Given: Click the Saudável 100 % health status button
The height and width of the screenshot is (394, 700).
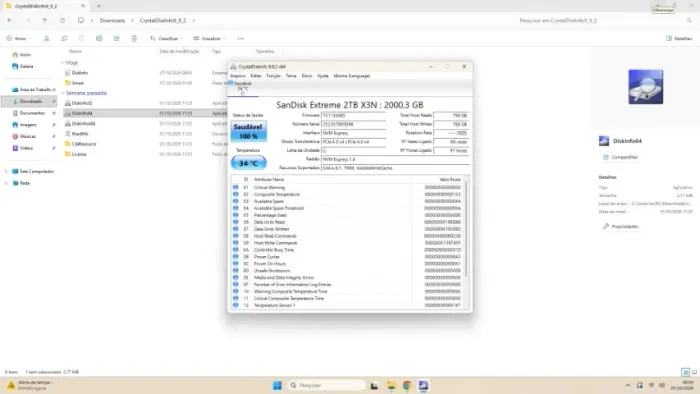Looking at the screenshot, I should [249, 131].
